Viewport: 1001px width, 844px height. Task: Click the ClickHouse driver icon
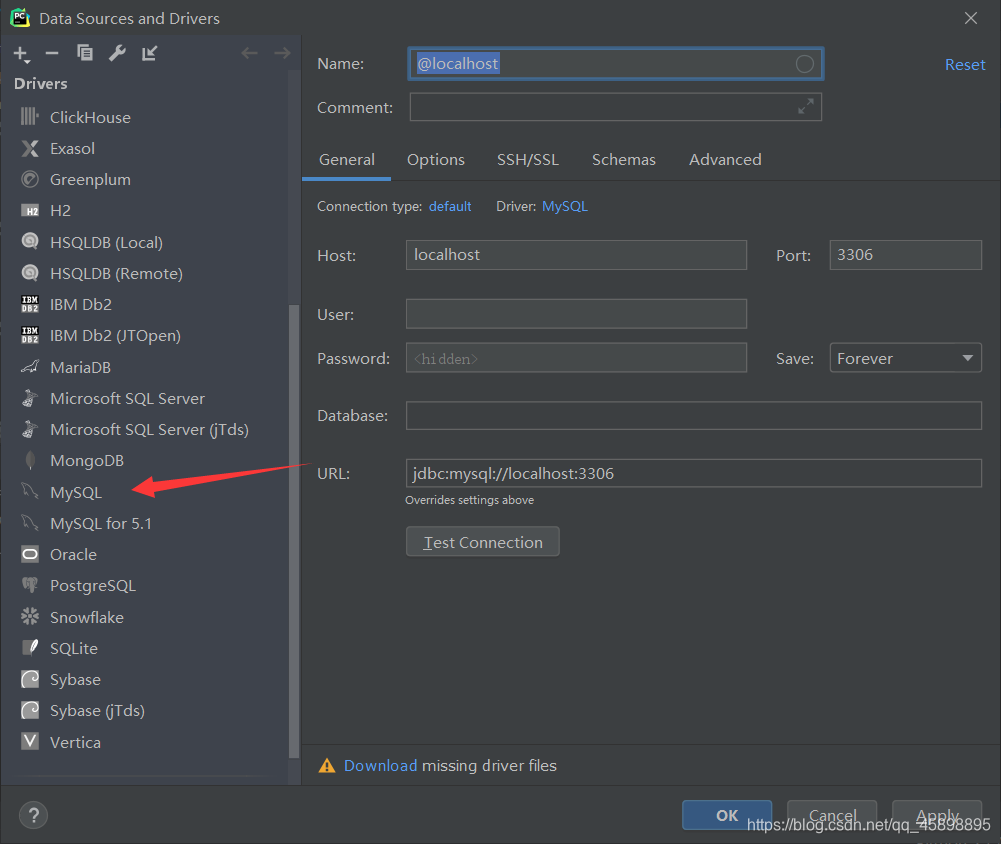tap(29, 116)
